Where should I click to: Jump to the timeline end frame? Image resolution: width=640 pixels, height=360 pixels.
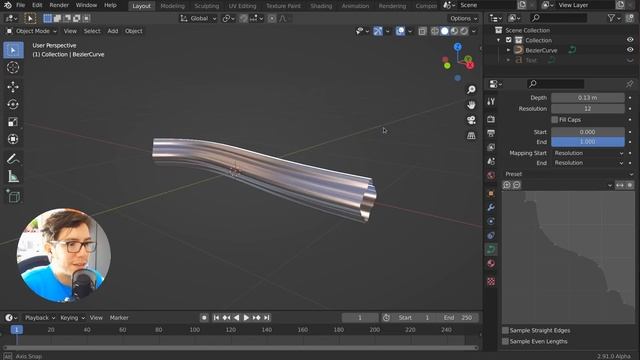(x=267, y=318)
